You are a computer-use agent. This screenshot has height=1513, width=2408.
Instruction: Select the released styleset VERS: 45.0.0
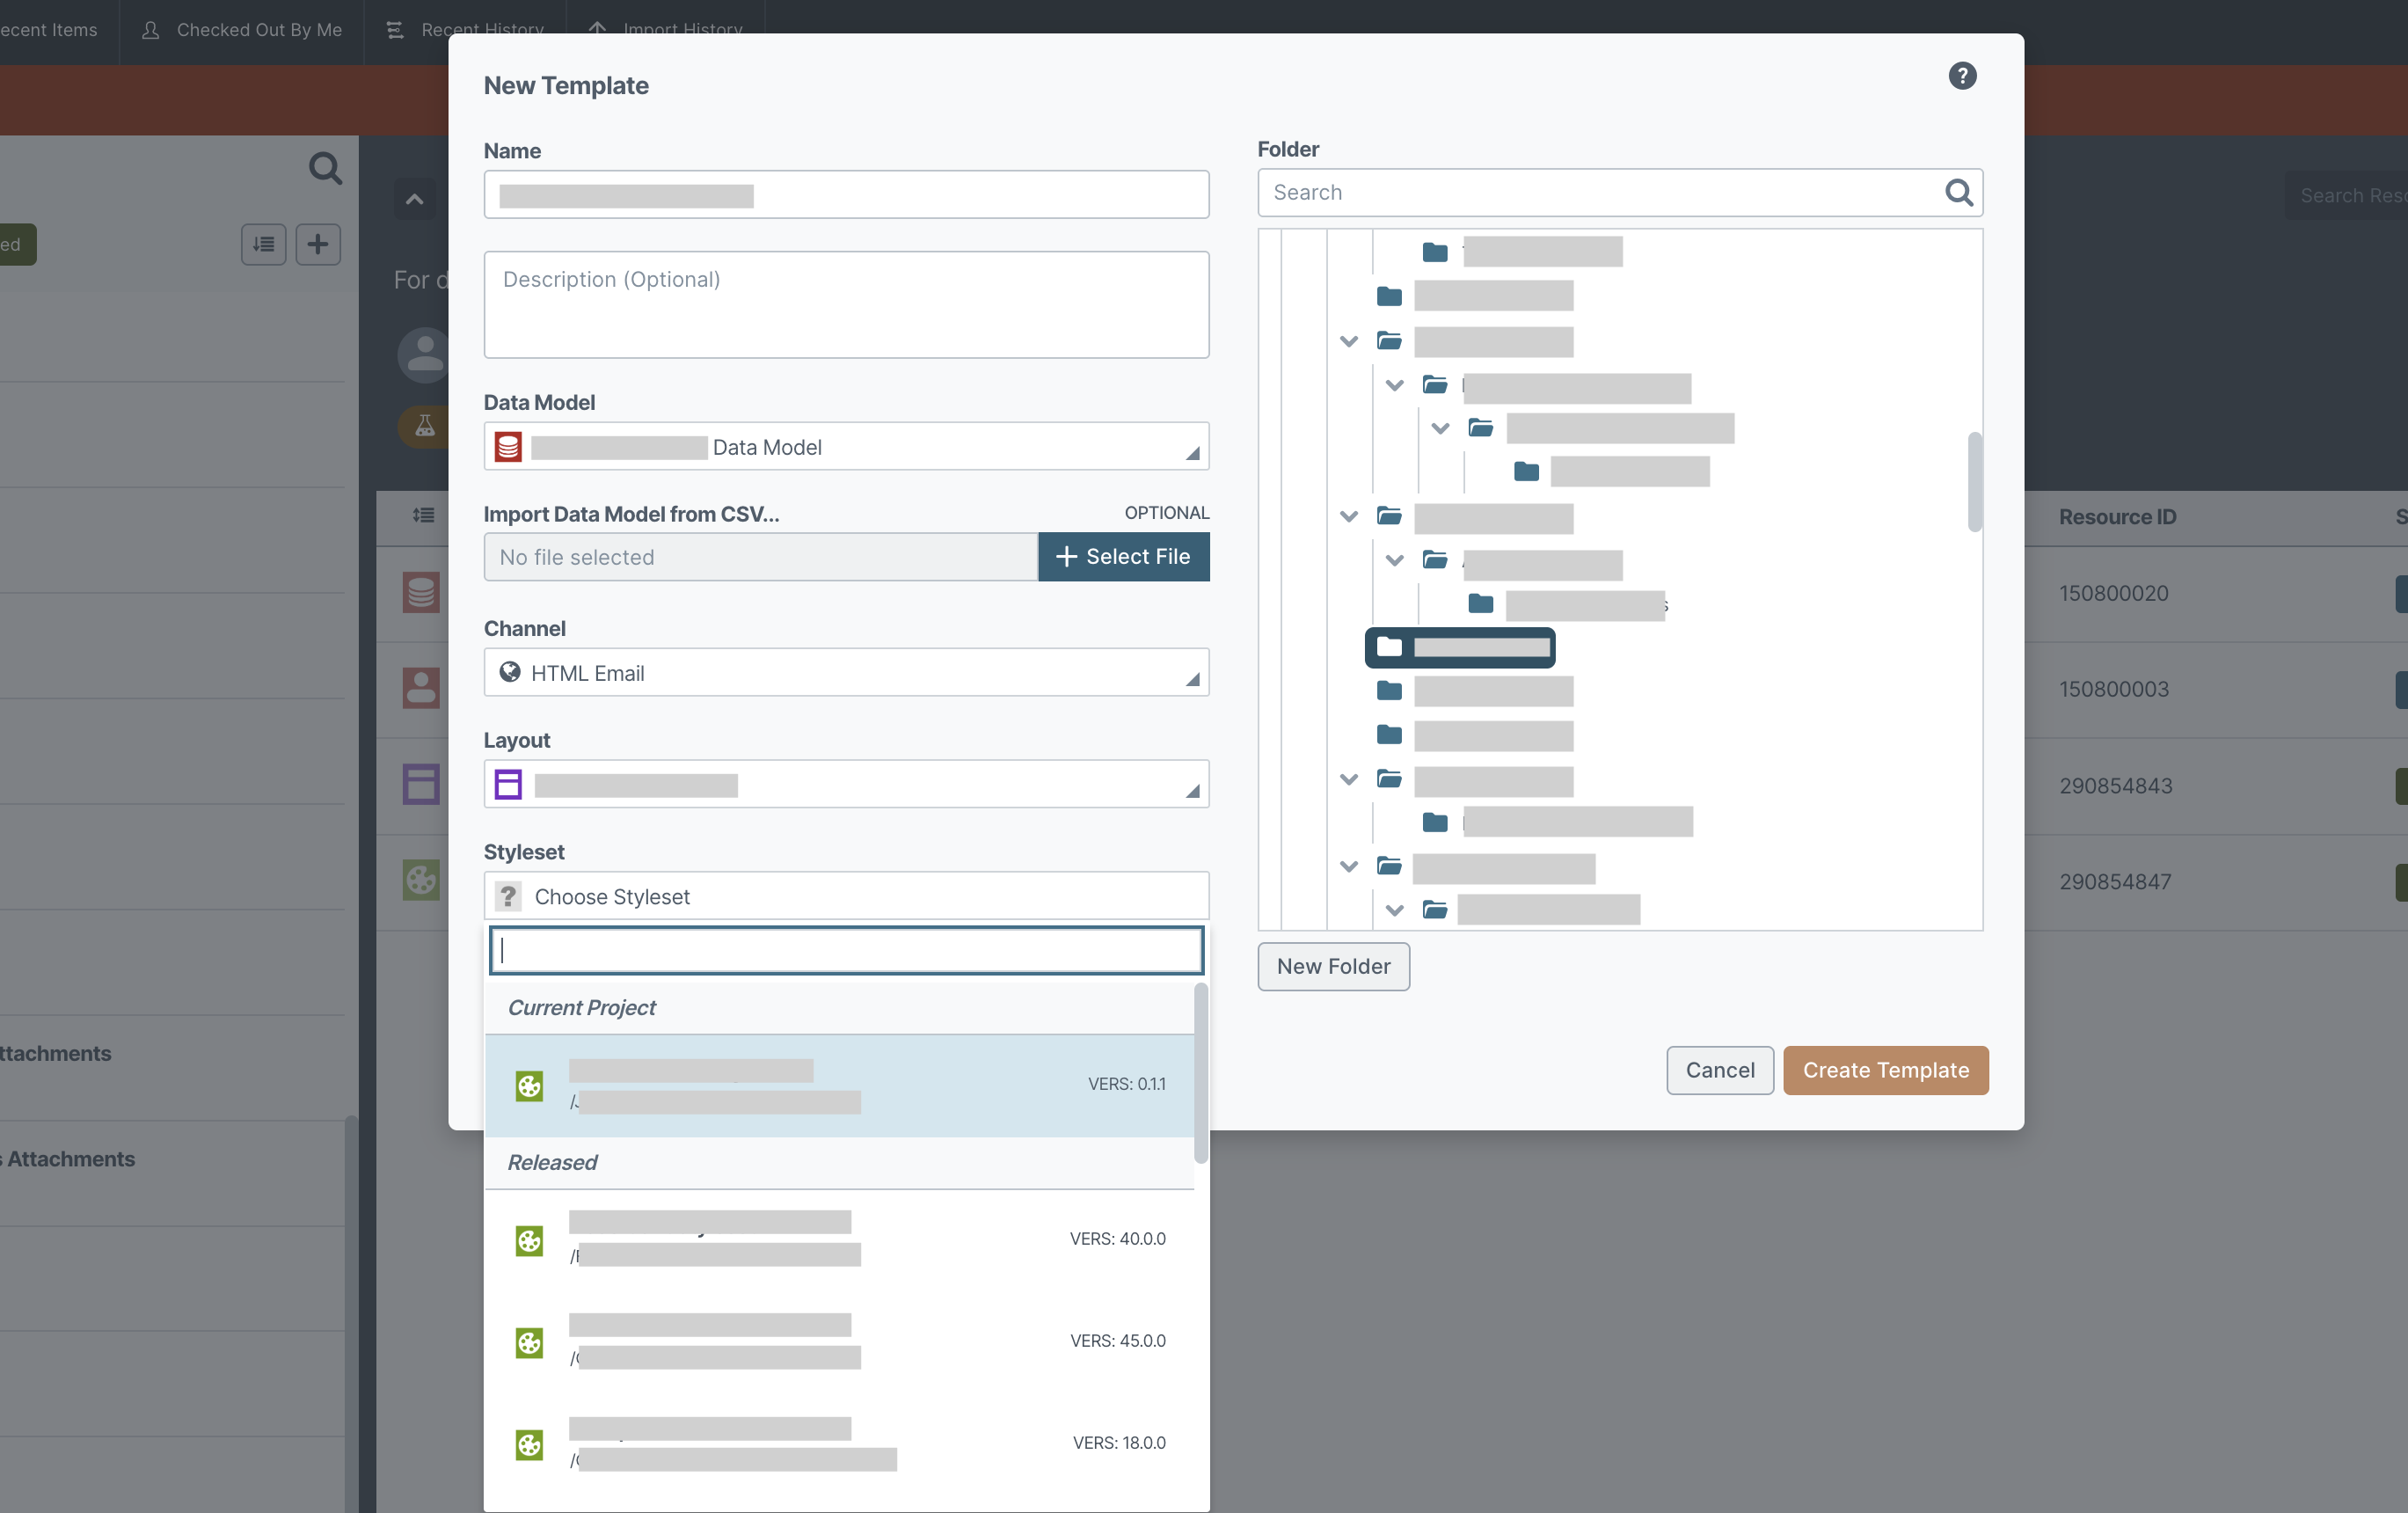click(840, 1342)
